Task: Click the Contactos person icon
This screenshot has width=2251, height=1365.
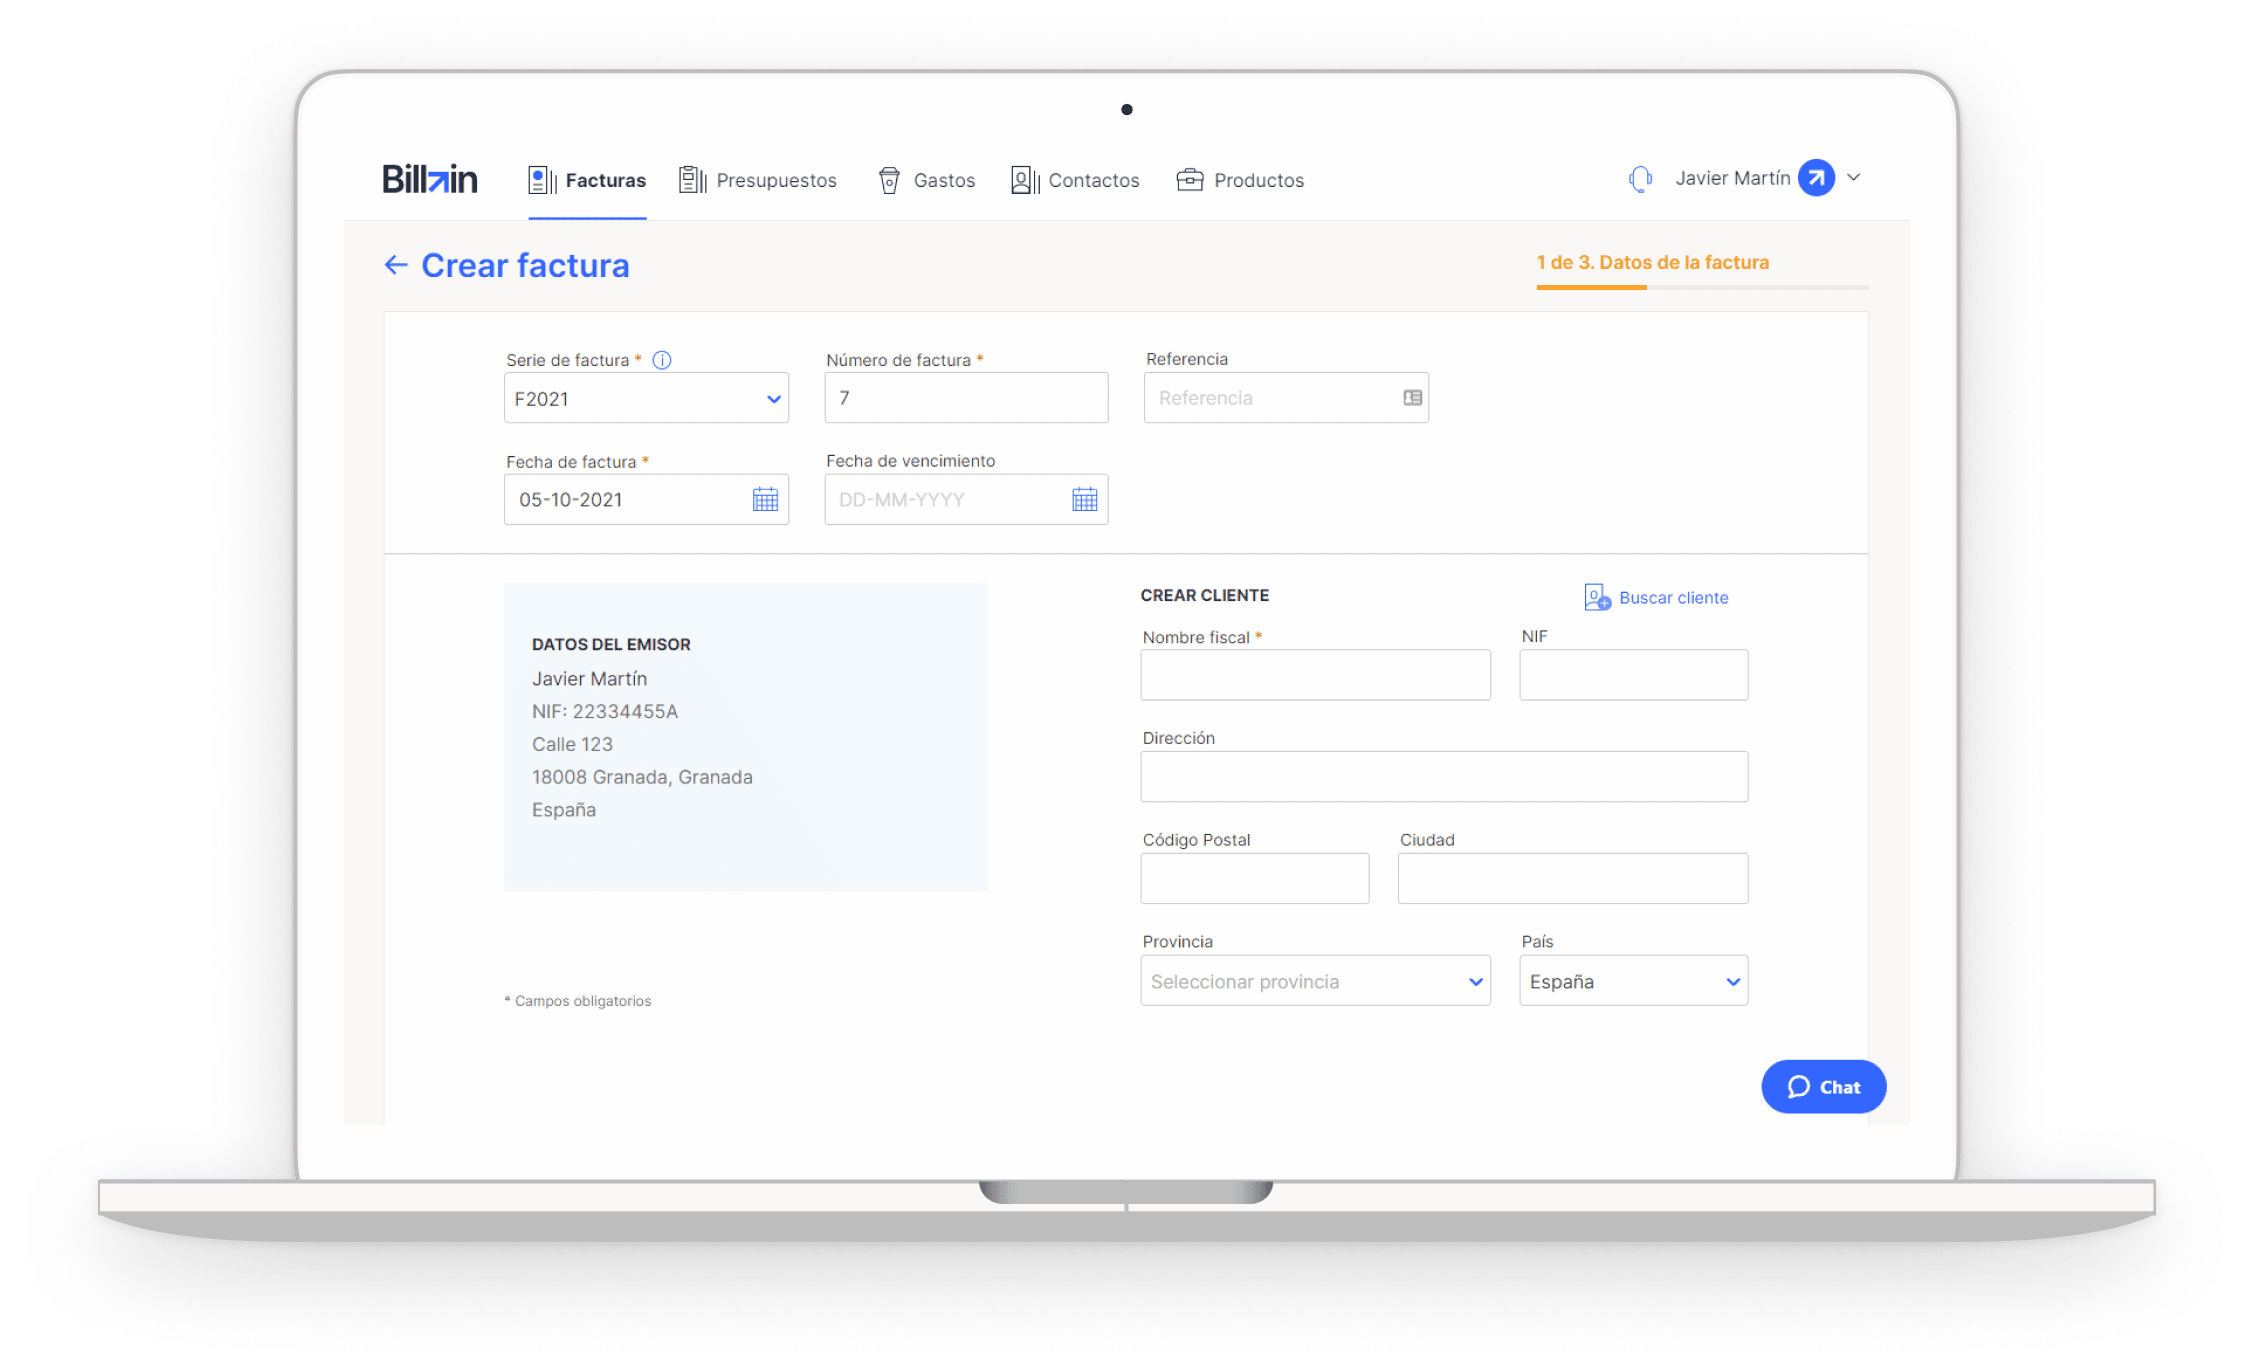Action: [x=1025, y=180]
